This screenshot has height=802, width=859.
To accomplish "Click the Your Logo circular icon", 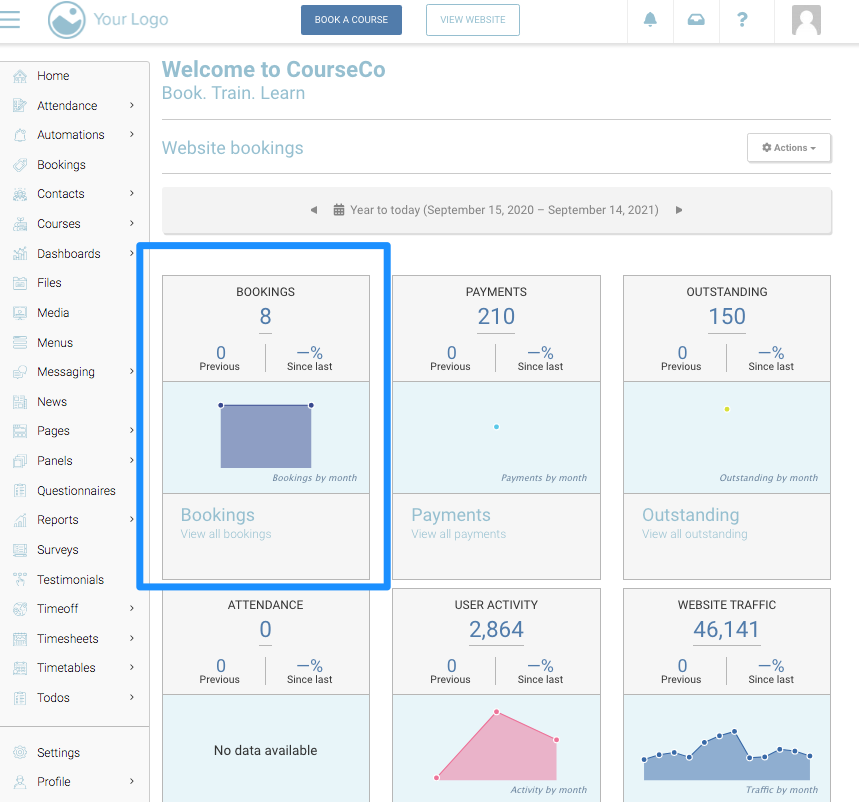I will (x=67, y=20).
